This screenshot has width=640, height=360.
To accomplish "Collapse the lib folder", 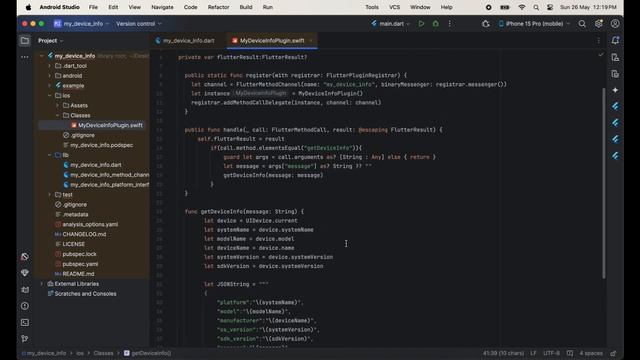I will (x=49, y=155).
